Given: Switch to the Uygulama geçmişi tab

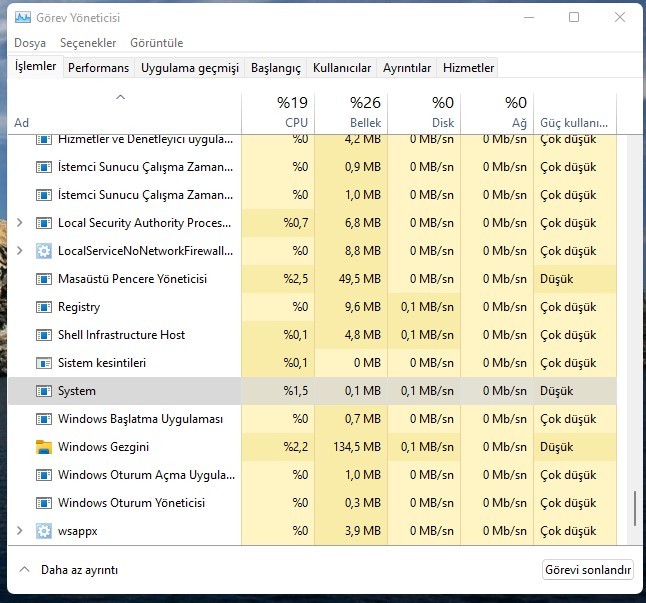Looking at the screenshot, I should click(190, 68).
